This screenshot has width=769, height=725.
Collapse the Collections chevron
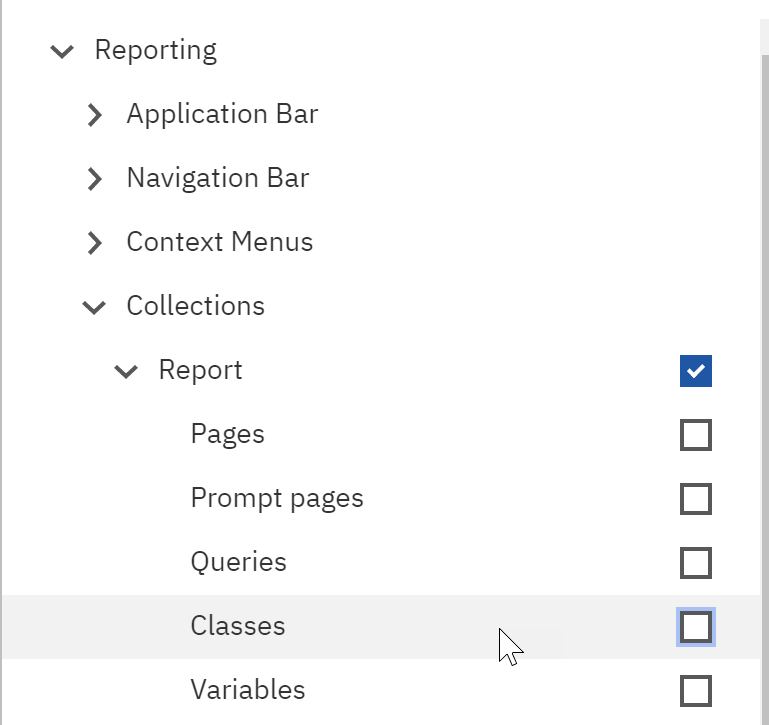tap(94, 307)
